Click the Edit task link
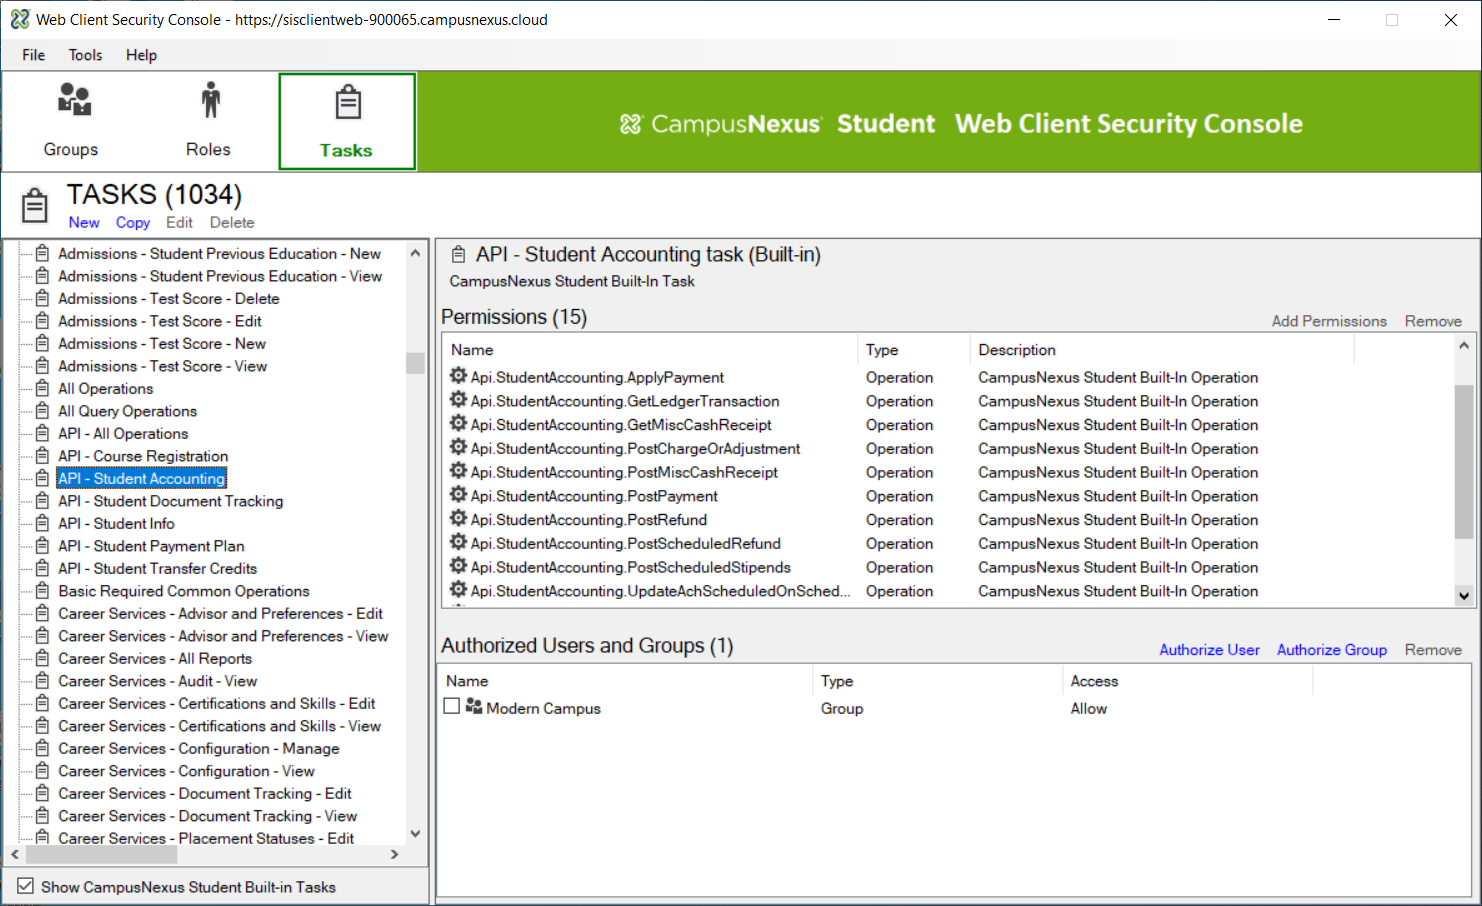Image resolution: width=1482 pixels, height=906 pixels. point(179,222)
